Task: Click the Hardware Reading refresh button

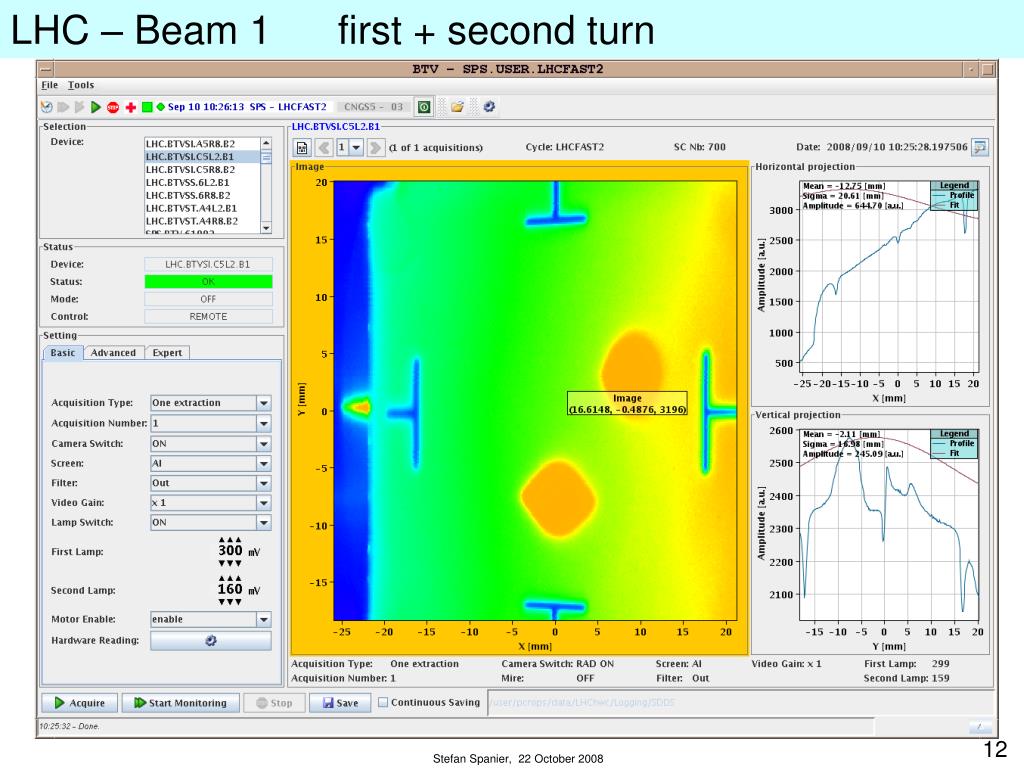Action: [x=210, y=641]
